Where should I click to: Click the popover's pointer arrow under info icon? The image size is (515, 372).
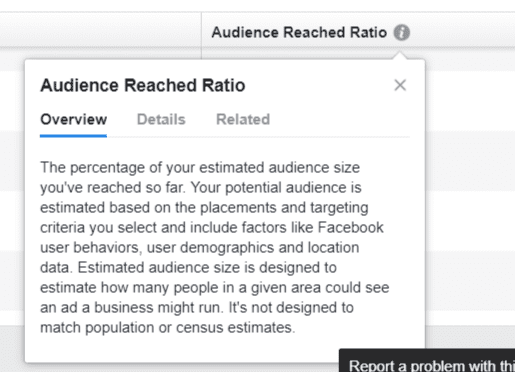(x=400, y=56)
